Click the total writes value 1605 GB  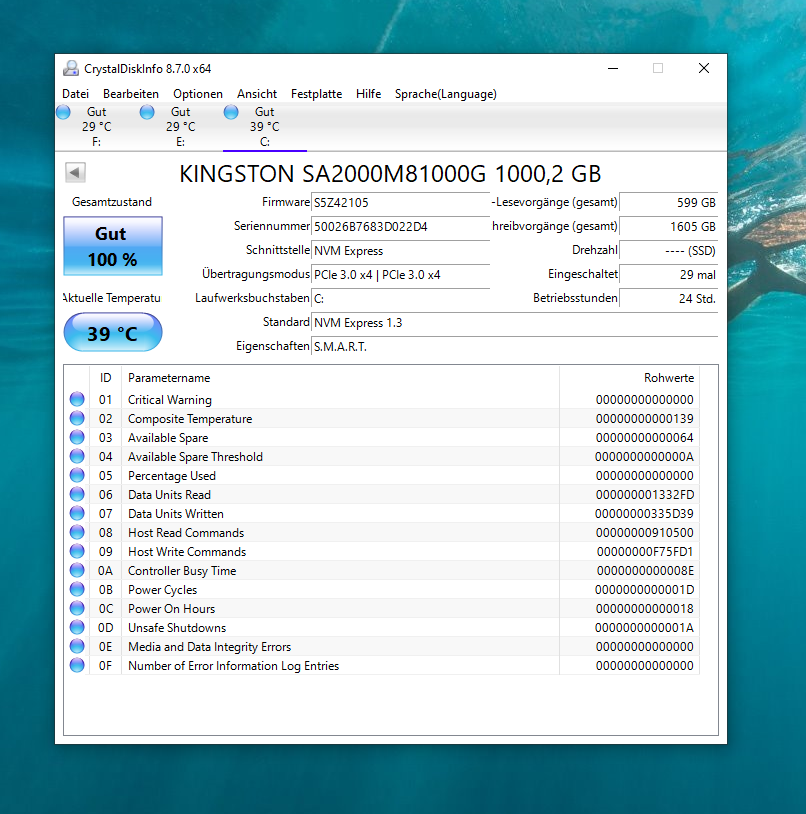668,227
